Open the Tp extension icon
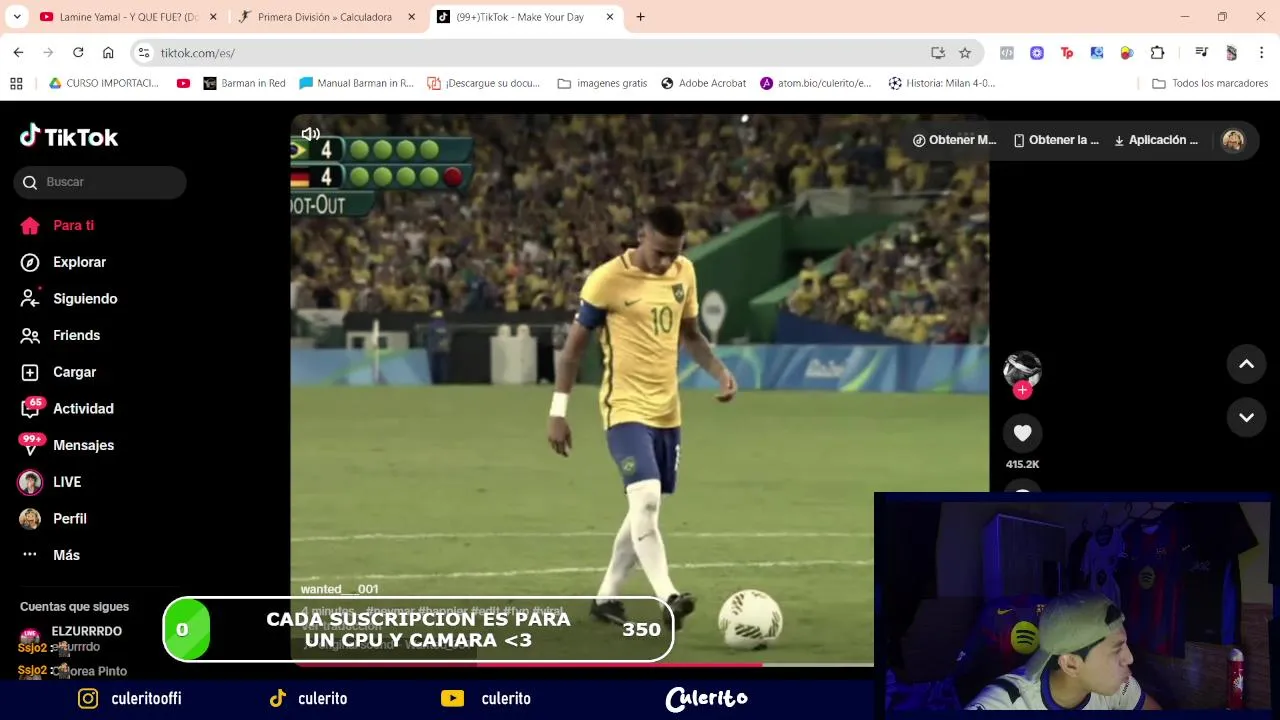The height and width of the screenshot is (720, 1280). click(1067, 52)
